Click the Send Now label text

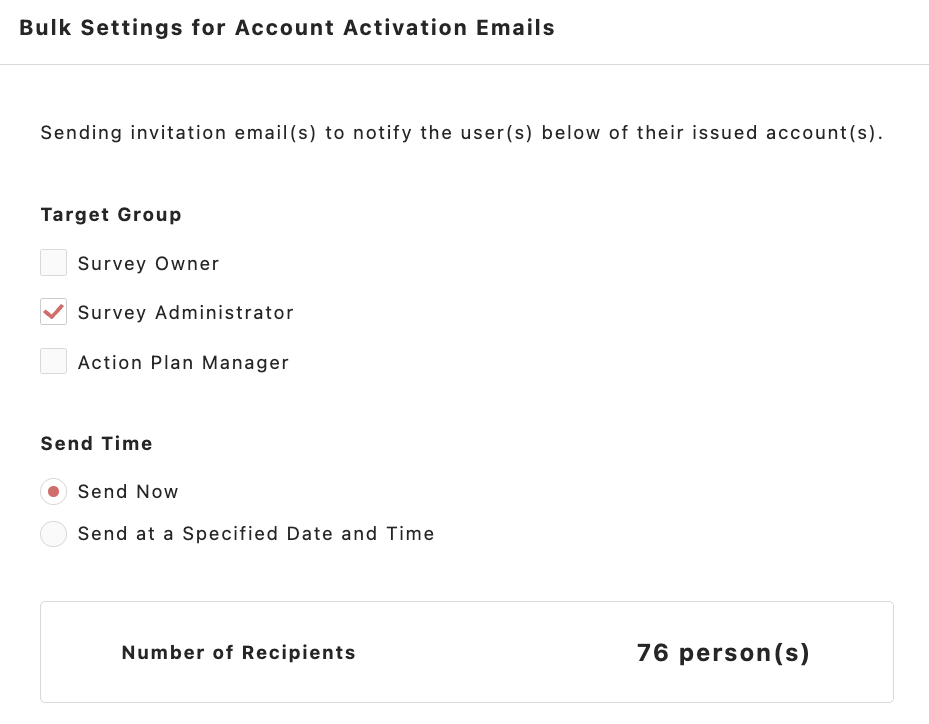(128, 492)
